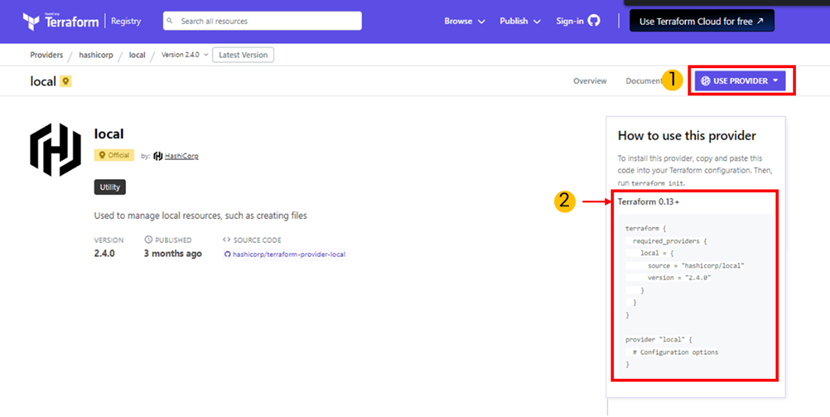
Task: Click the version value 2.4.0 under VERSION
Action: pyautogui.click(x=104, y=253)
